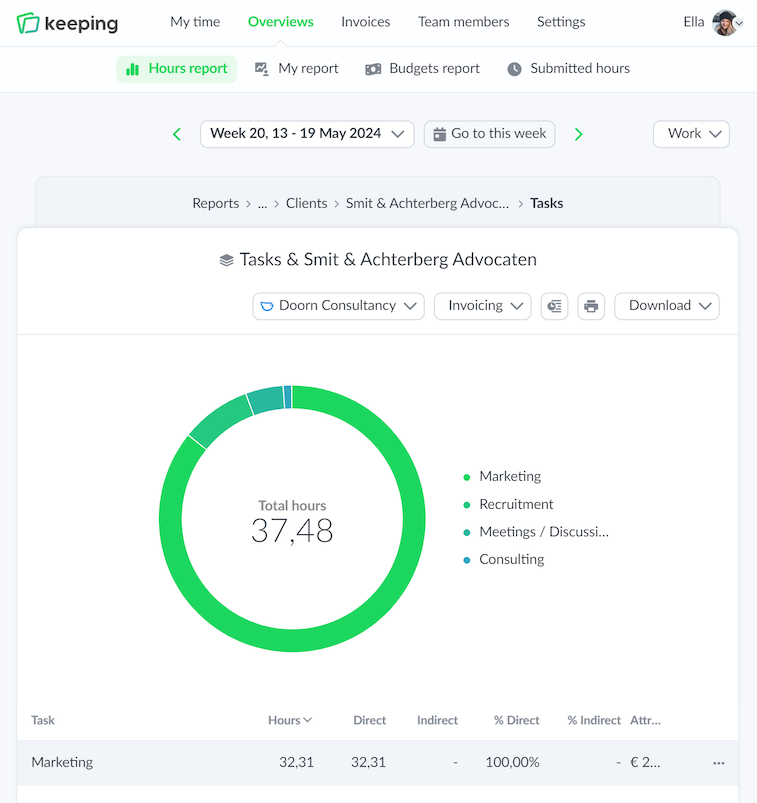
Task: Open the Download dropdown
Action: 667,306
